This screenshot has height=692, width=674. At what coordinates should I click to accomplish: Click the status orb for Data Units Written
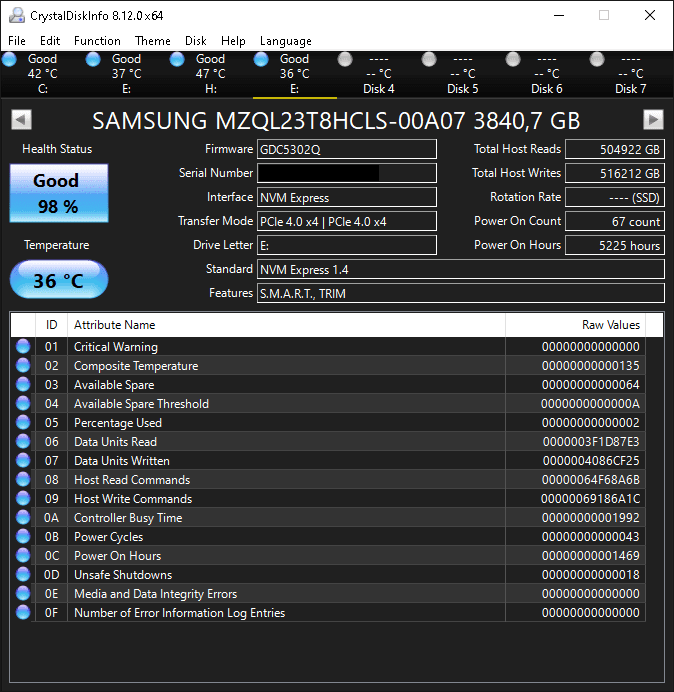[x=23, y=460]
